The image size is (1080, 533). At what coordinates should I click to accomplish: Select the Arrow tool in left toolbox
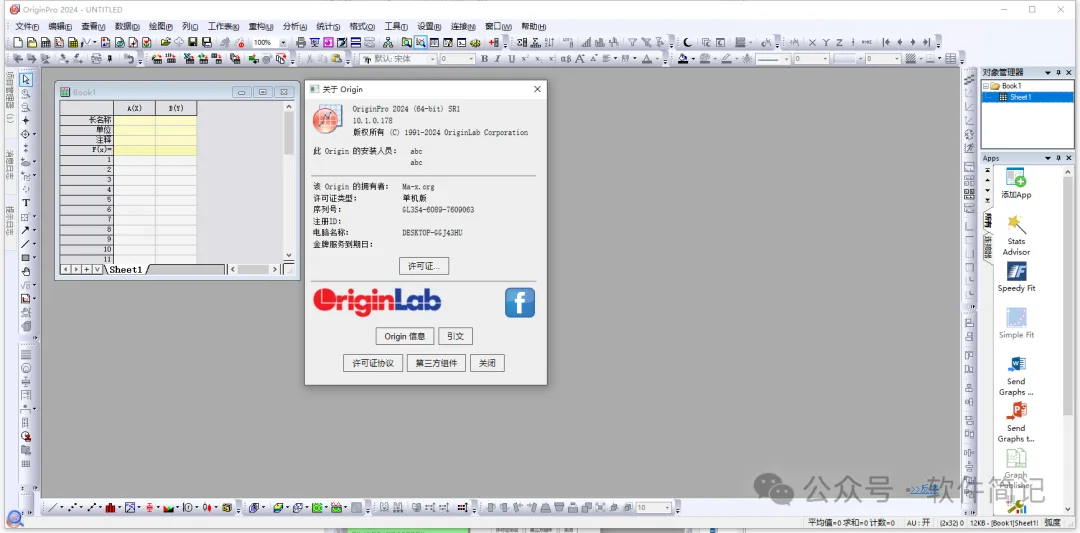(x=25, y=230)
